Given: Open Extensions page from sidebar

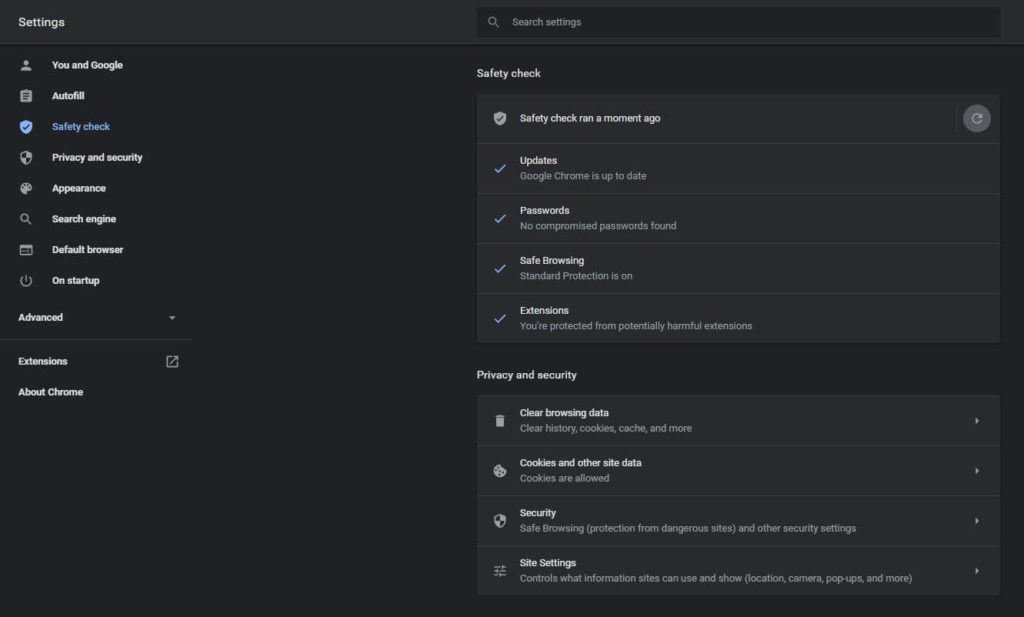Looking at the screenshot, I should 42,361.
